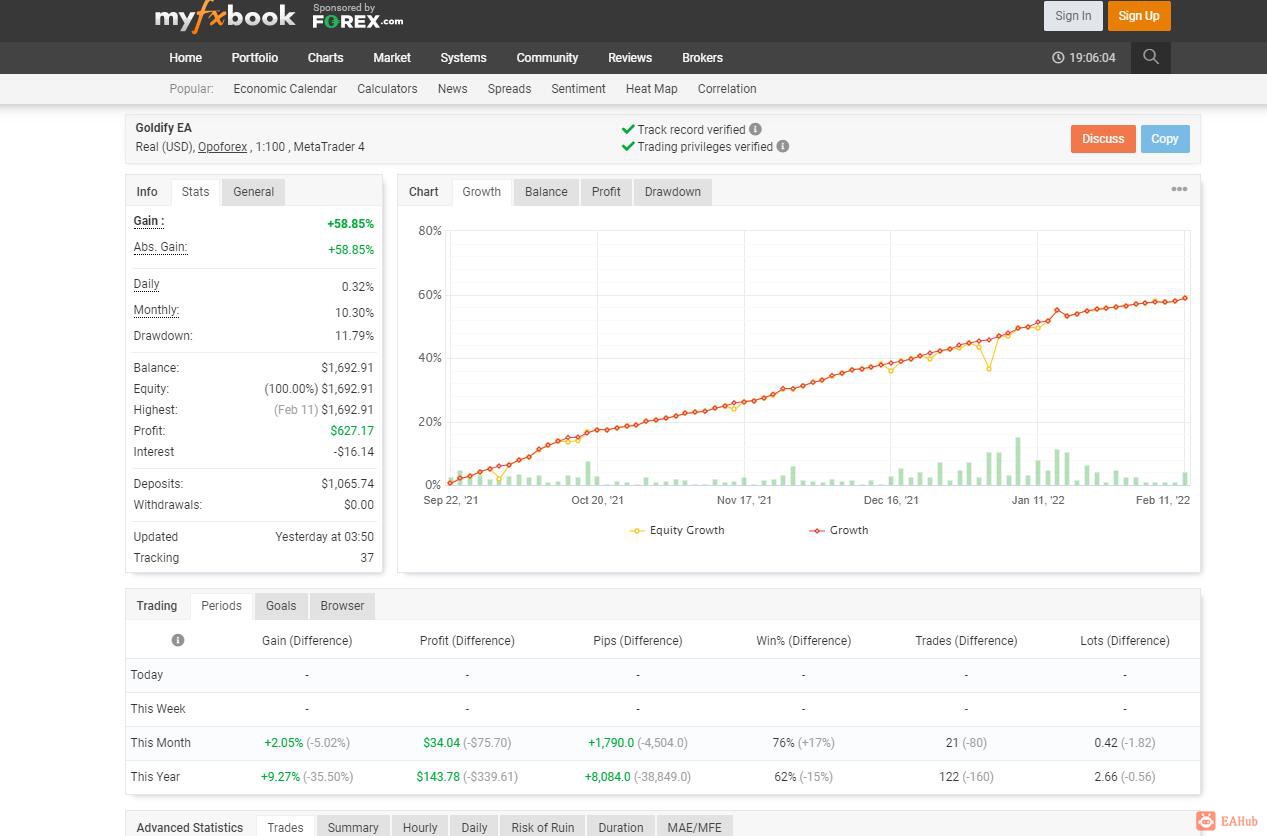Viewport: 1267px width, 836px height.
Task: Click the orange Discuss button
Action: pyautogui.click(x=1103, y=139)
